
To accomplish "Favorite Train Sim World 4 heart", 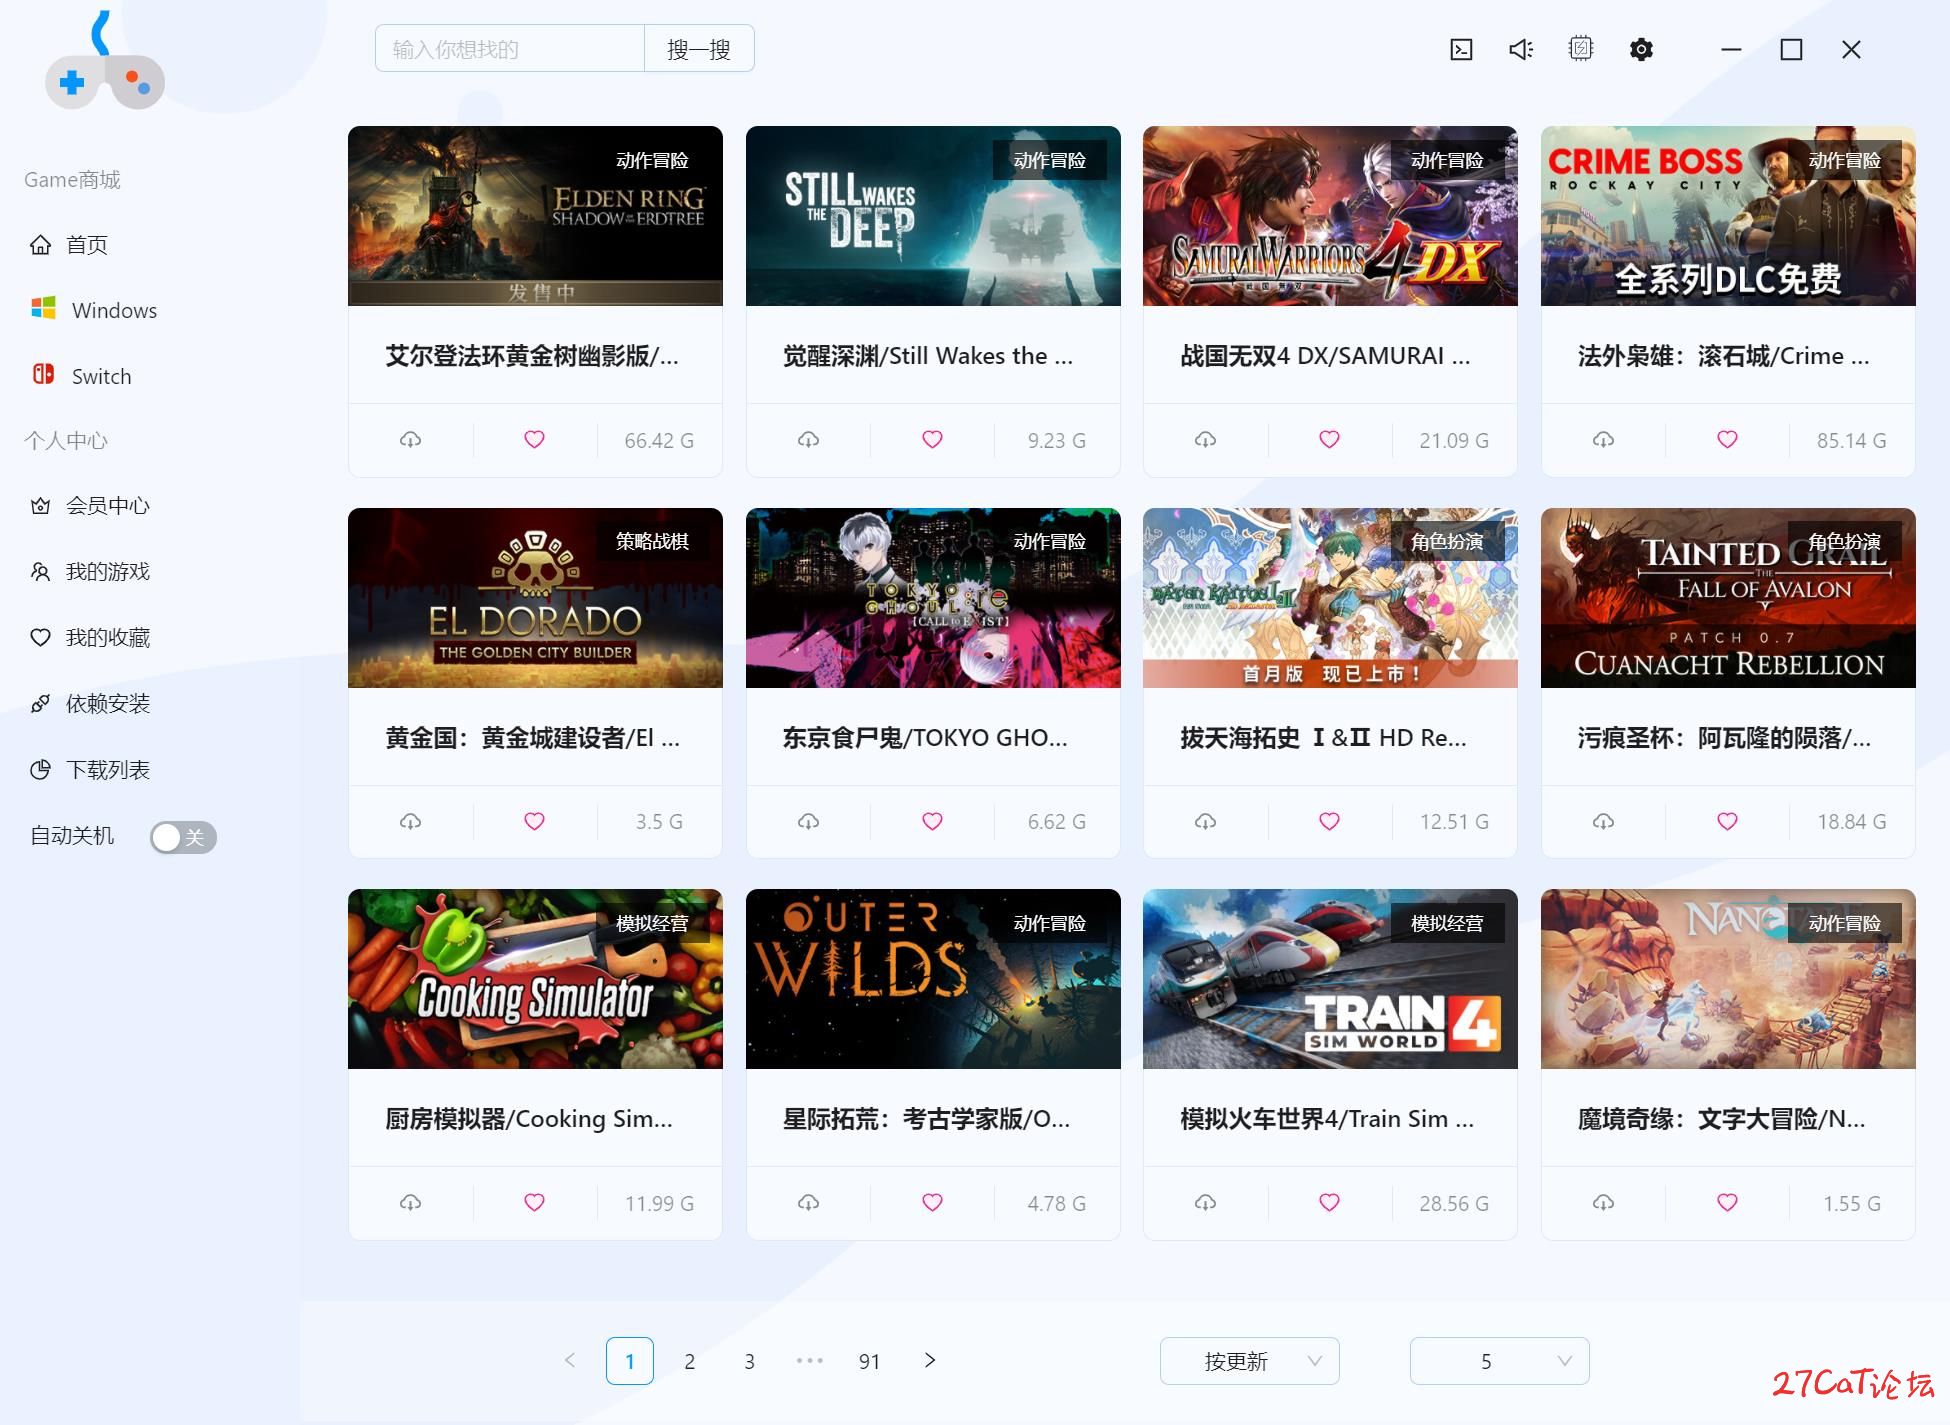I will tap(1329, 1203).
